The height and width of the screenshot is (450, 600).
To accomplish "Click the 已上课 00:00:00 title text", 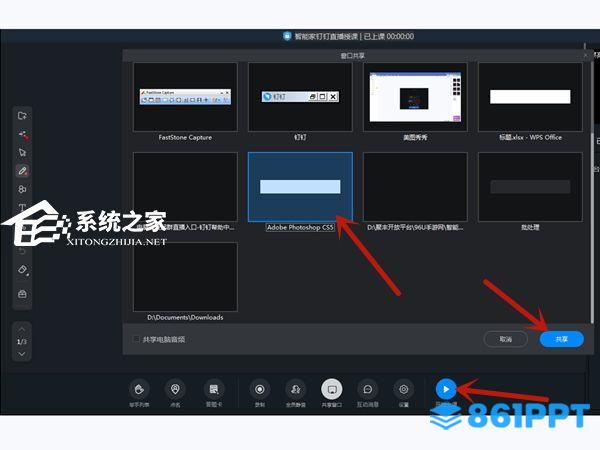I will coord(388,36).
